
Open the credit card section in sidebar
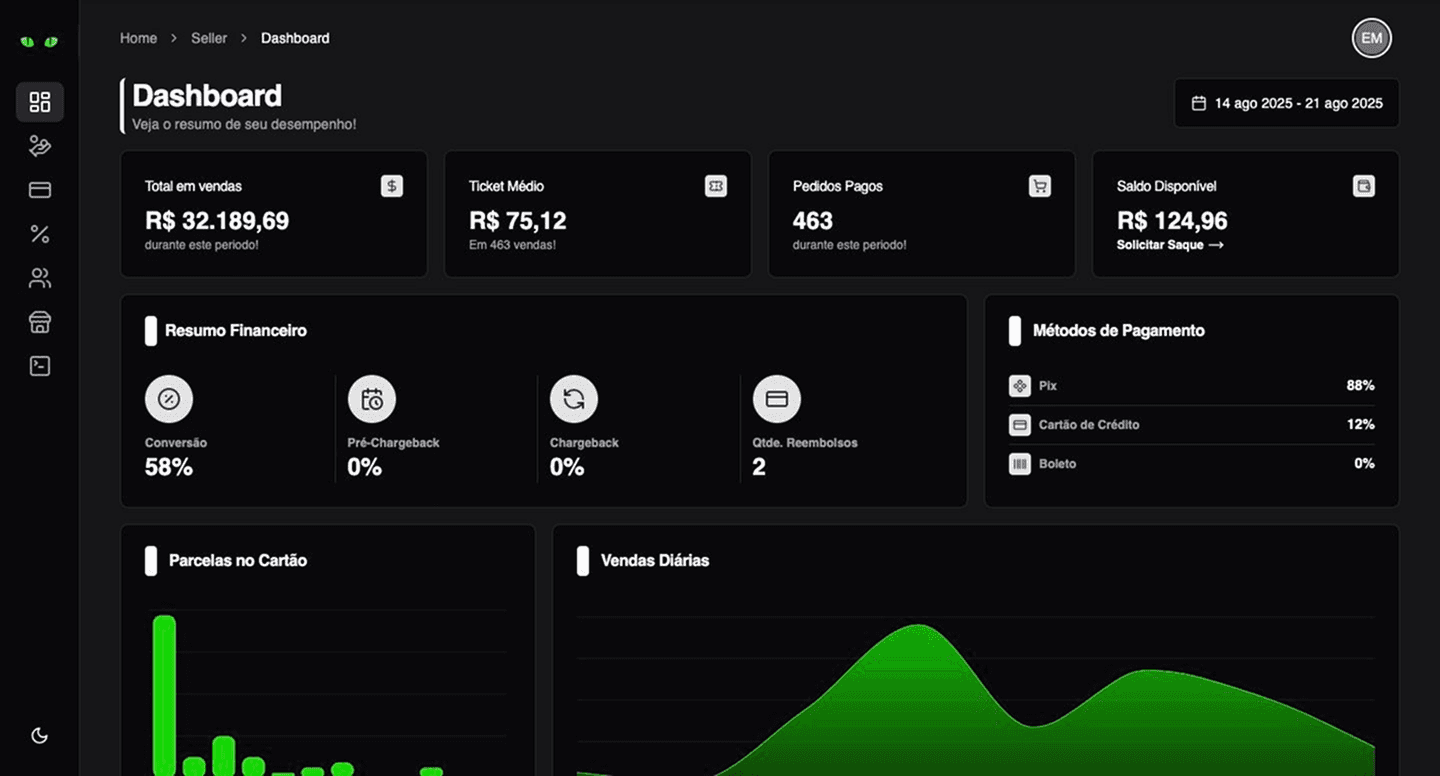(x=39, y=189)
